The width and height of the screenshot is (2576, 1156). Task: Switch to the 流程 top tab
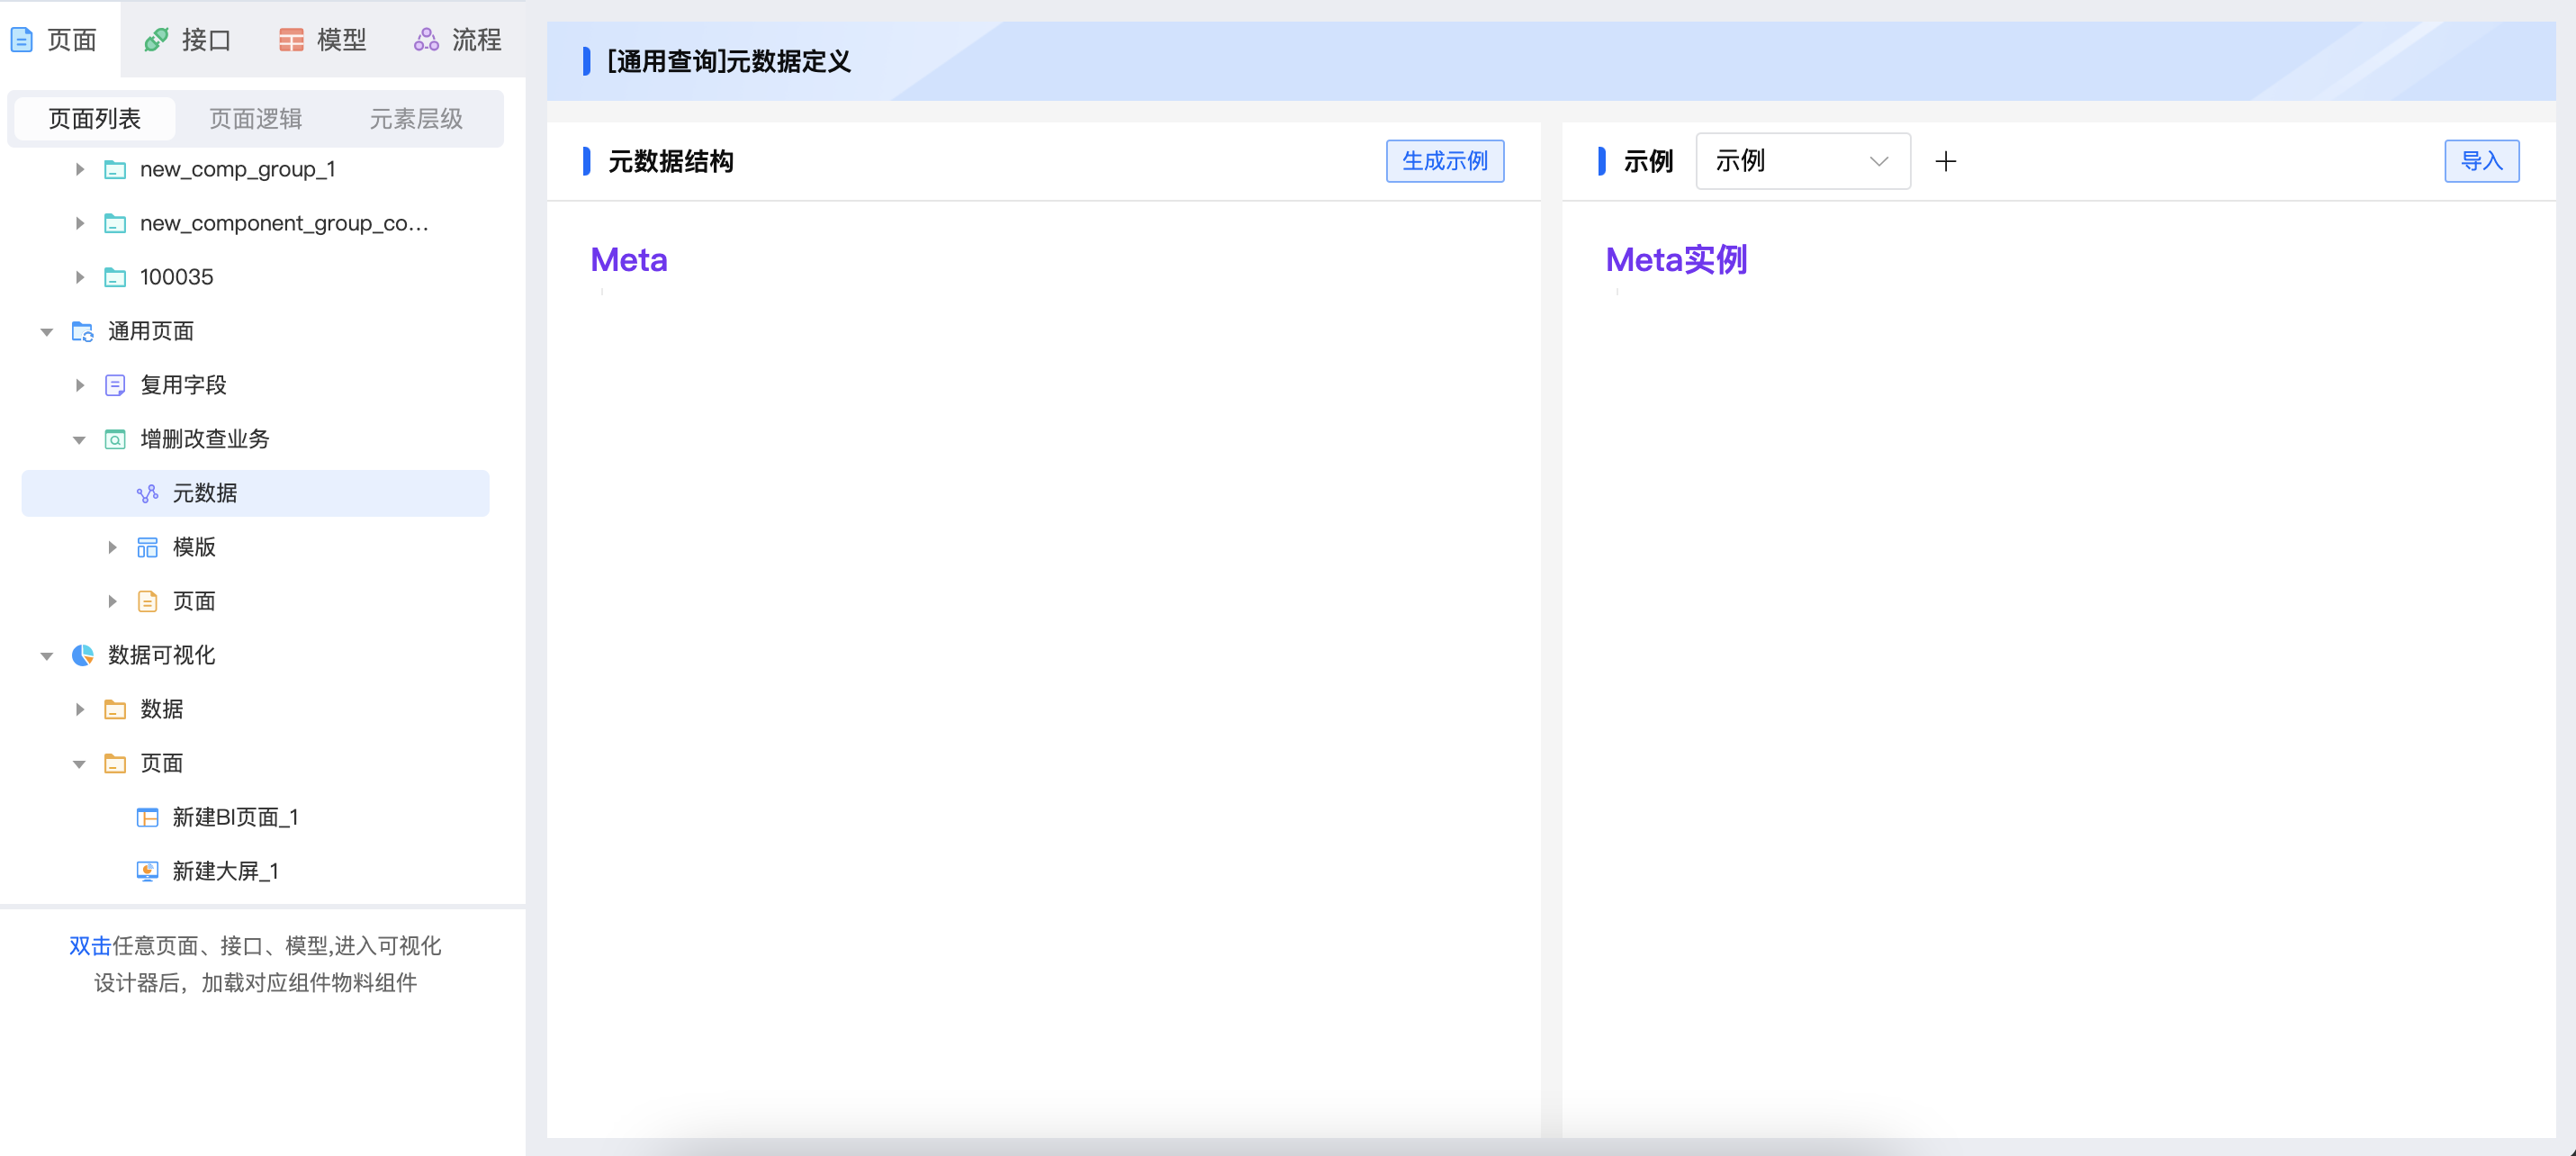[x=458, y=40]
